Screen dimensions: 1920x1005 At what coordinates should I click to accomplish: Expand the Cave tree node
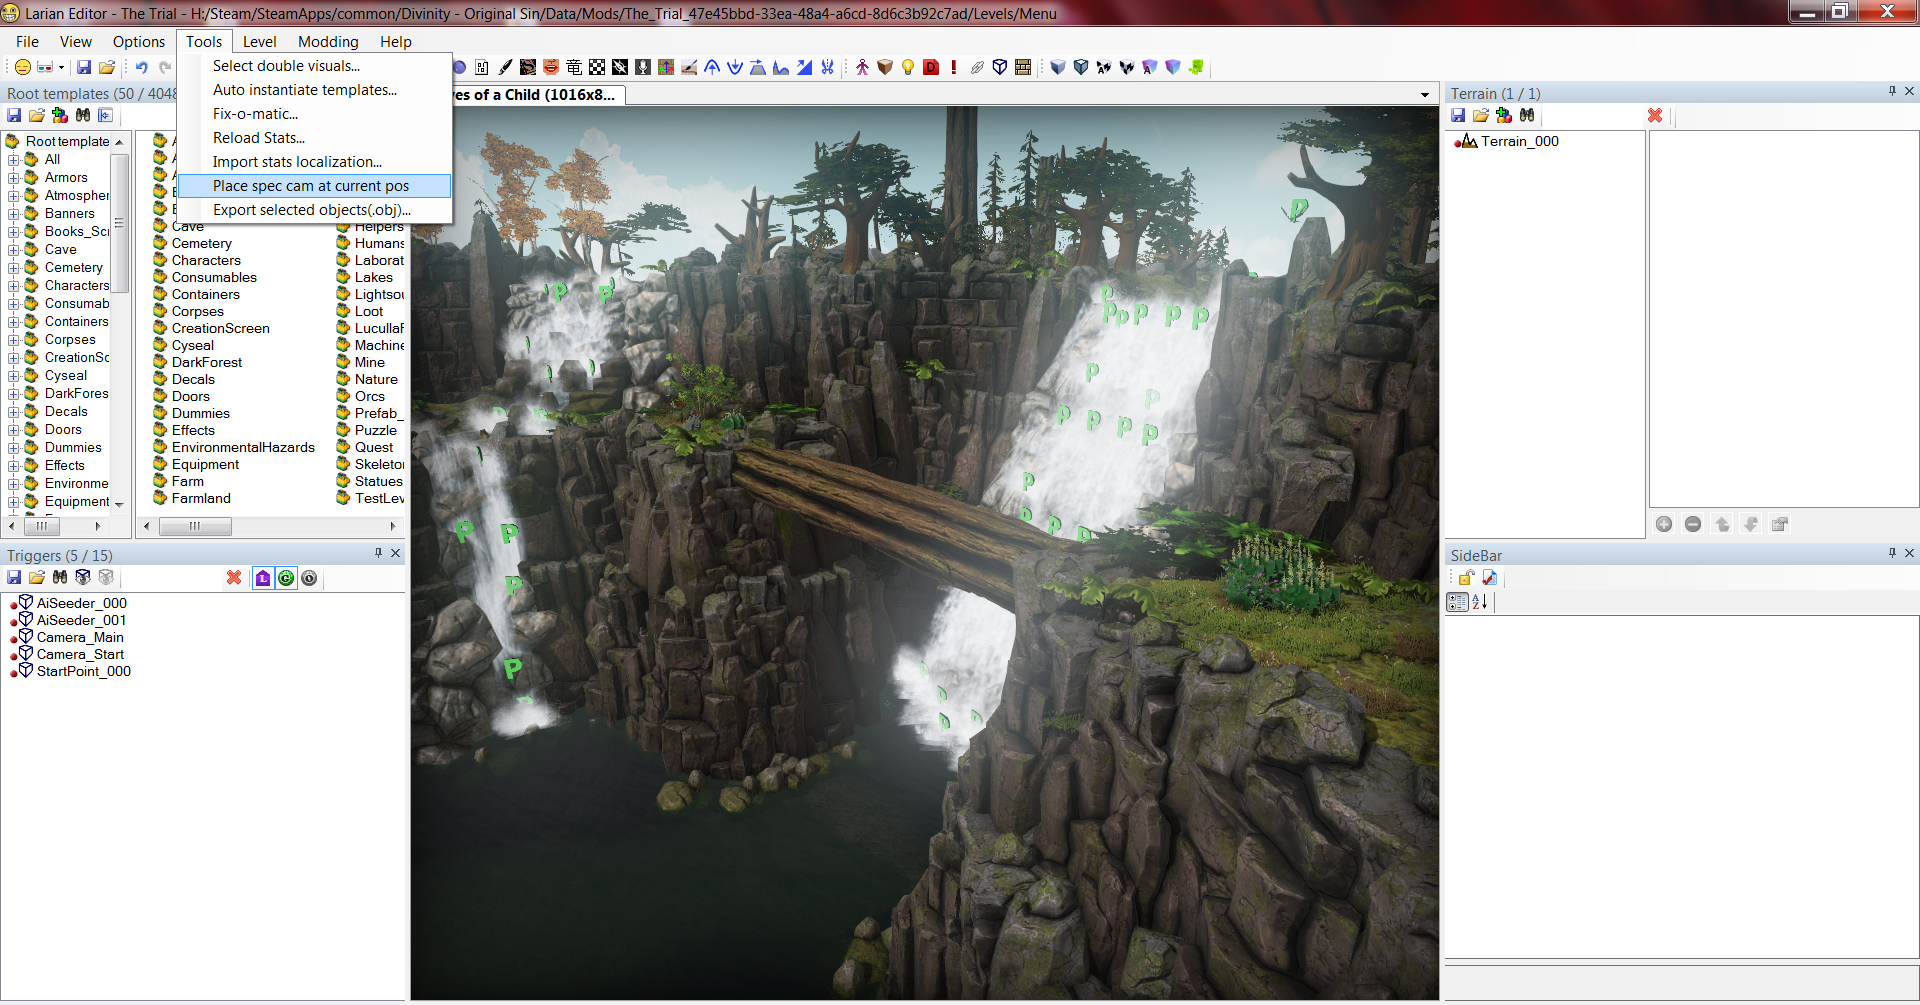coord(14,250)
